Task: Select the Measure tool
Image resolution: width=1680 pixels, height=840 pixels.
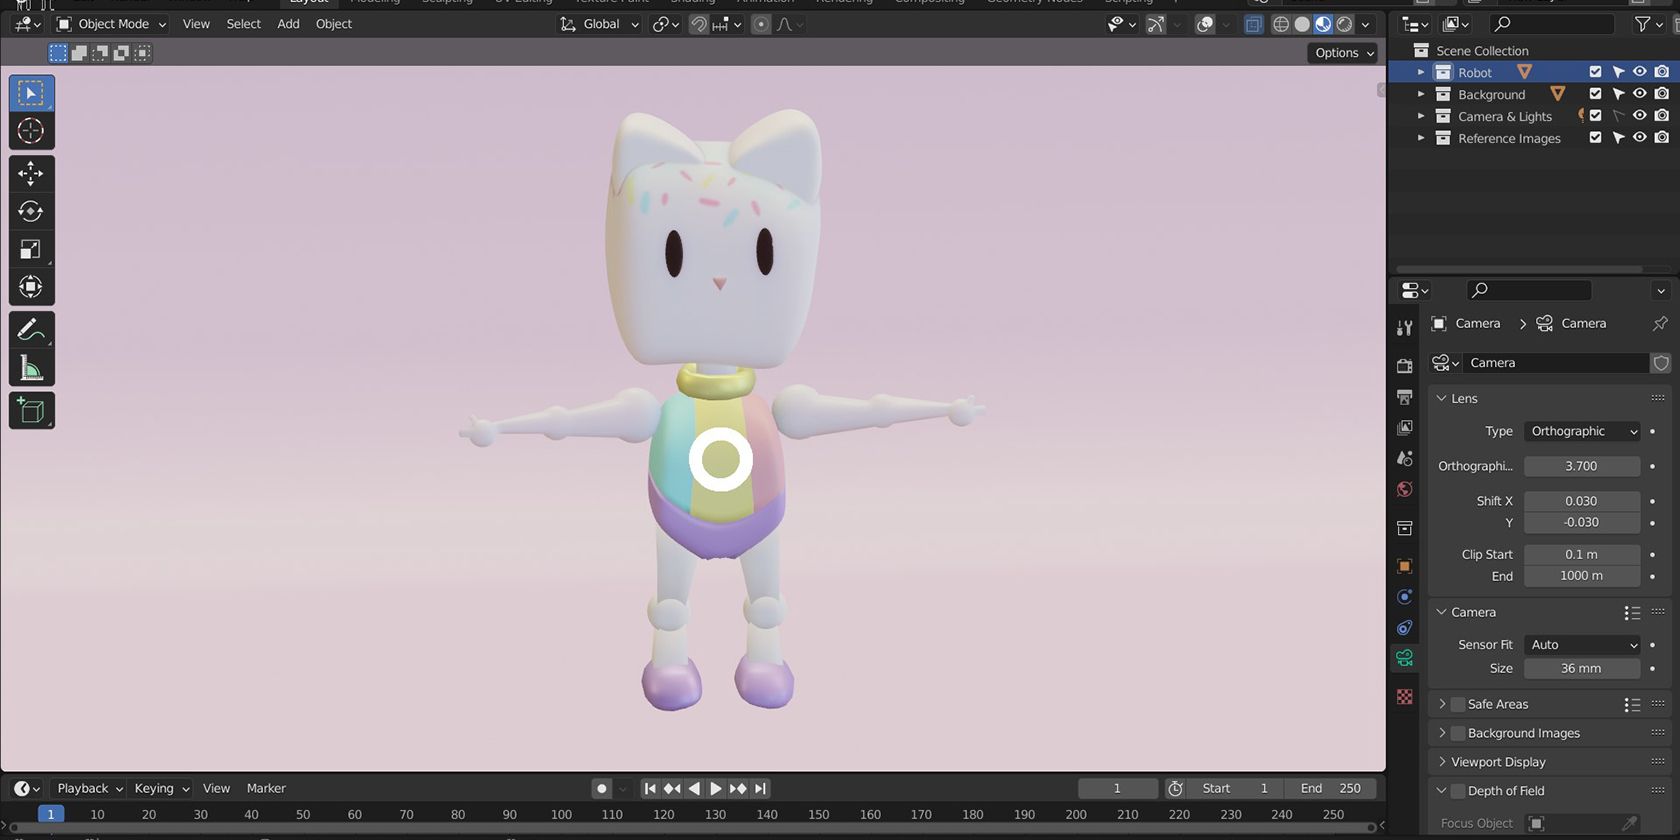Action: [31, 368]
